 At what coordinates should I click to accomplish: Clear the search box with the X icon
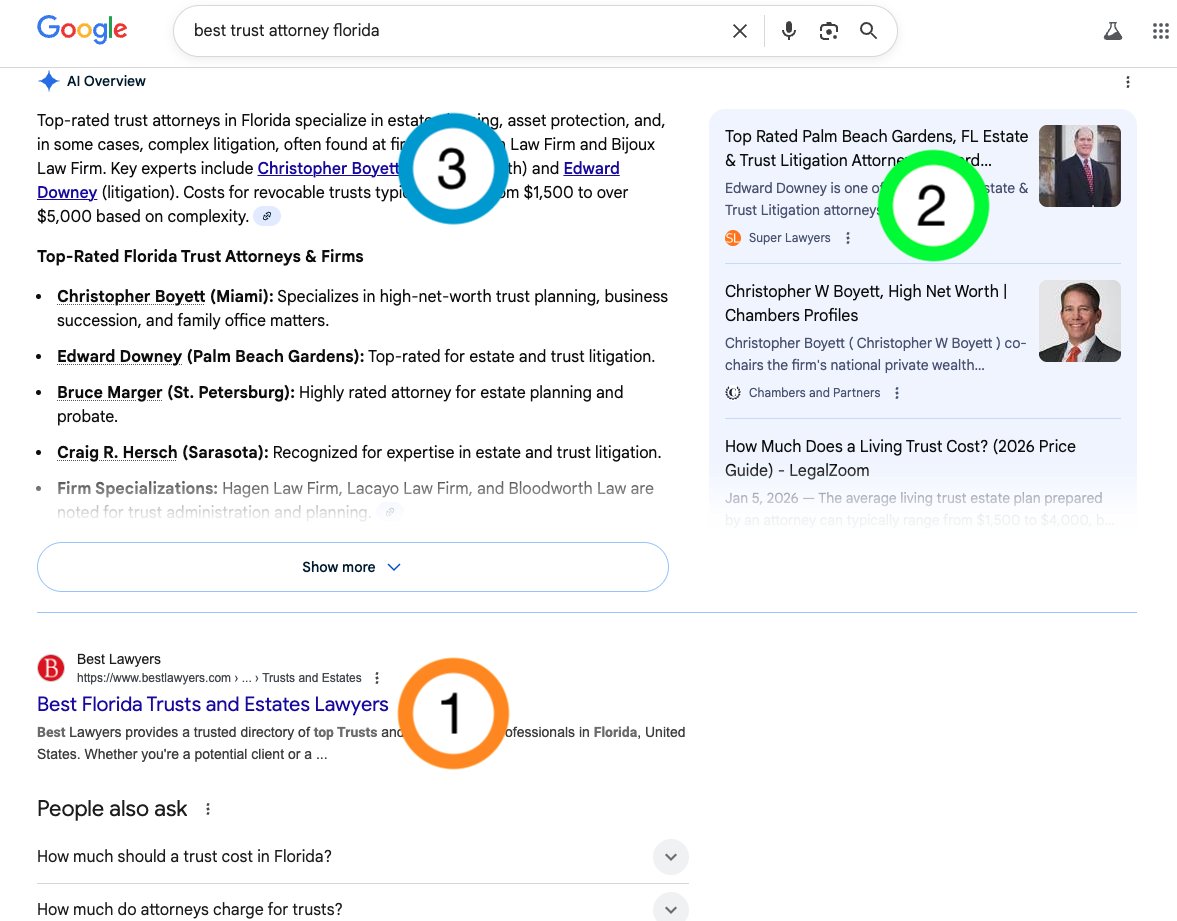(x=739, y=31)
